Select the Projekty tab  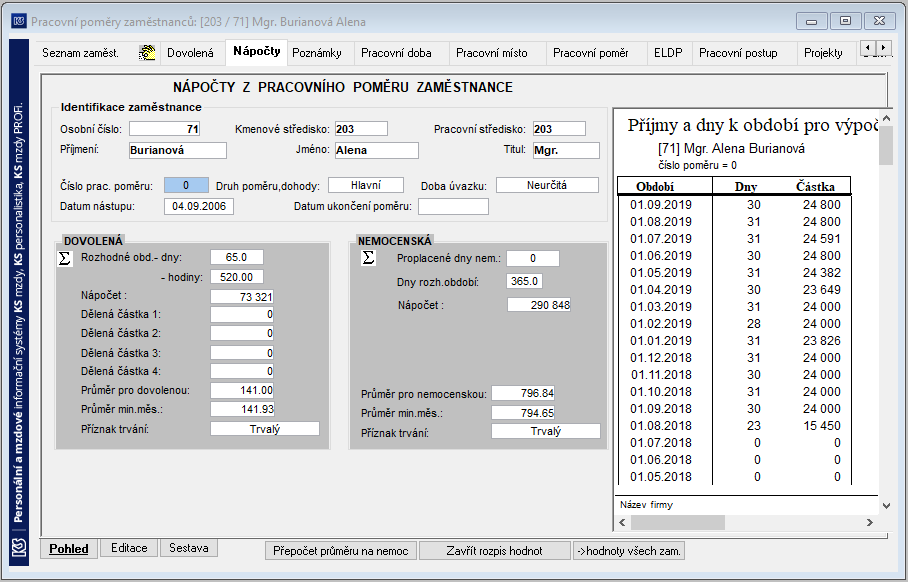(x=823, y=53)
